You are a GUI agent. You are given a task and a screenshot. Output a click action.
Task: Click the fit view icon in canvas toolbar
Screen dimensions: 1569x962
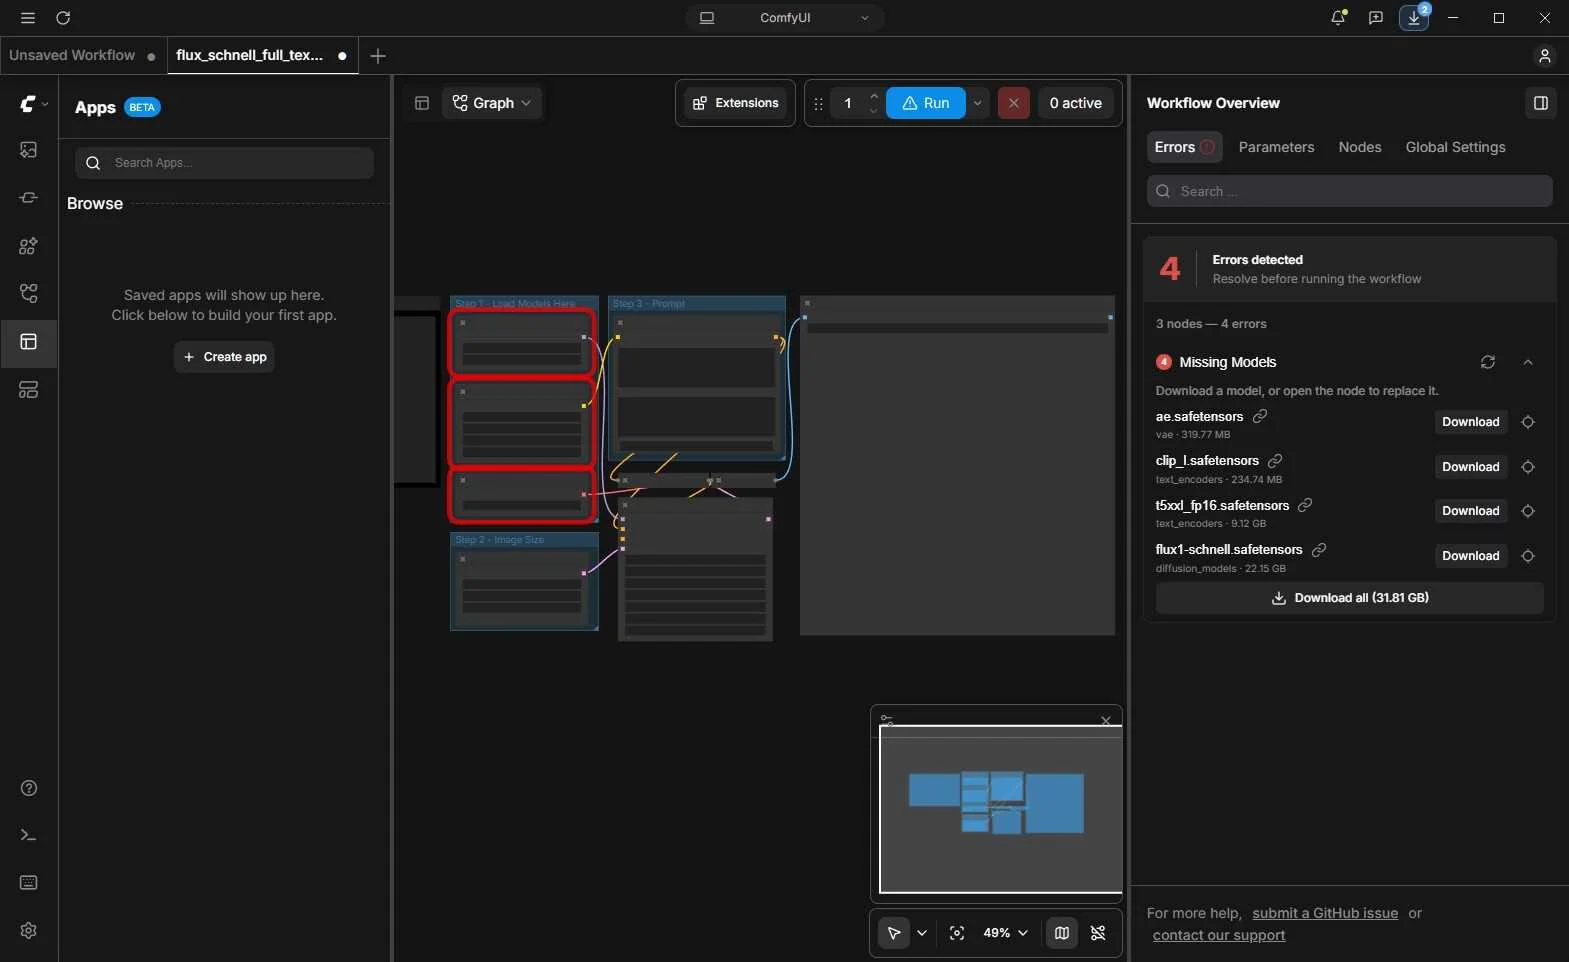pyautogui.click(x=957, y=933)
